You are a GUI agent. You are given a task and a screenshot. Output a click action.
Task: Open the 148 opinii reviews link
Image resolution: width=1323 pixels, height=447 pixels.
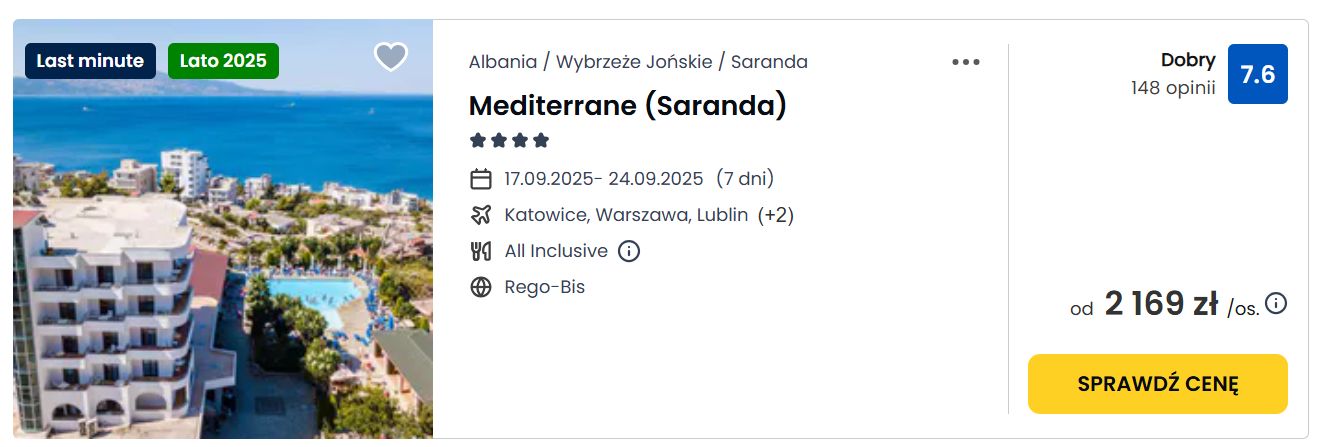(x=1173, y=88)
